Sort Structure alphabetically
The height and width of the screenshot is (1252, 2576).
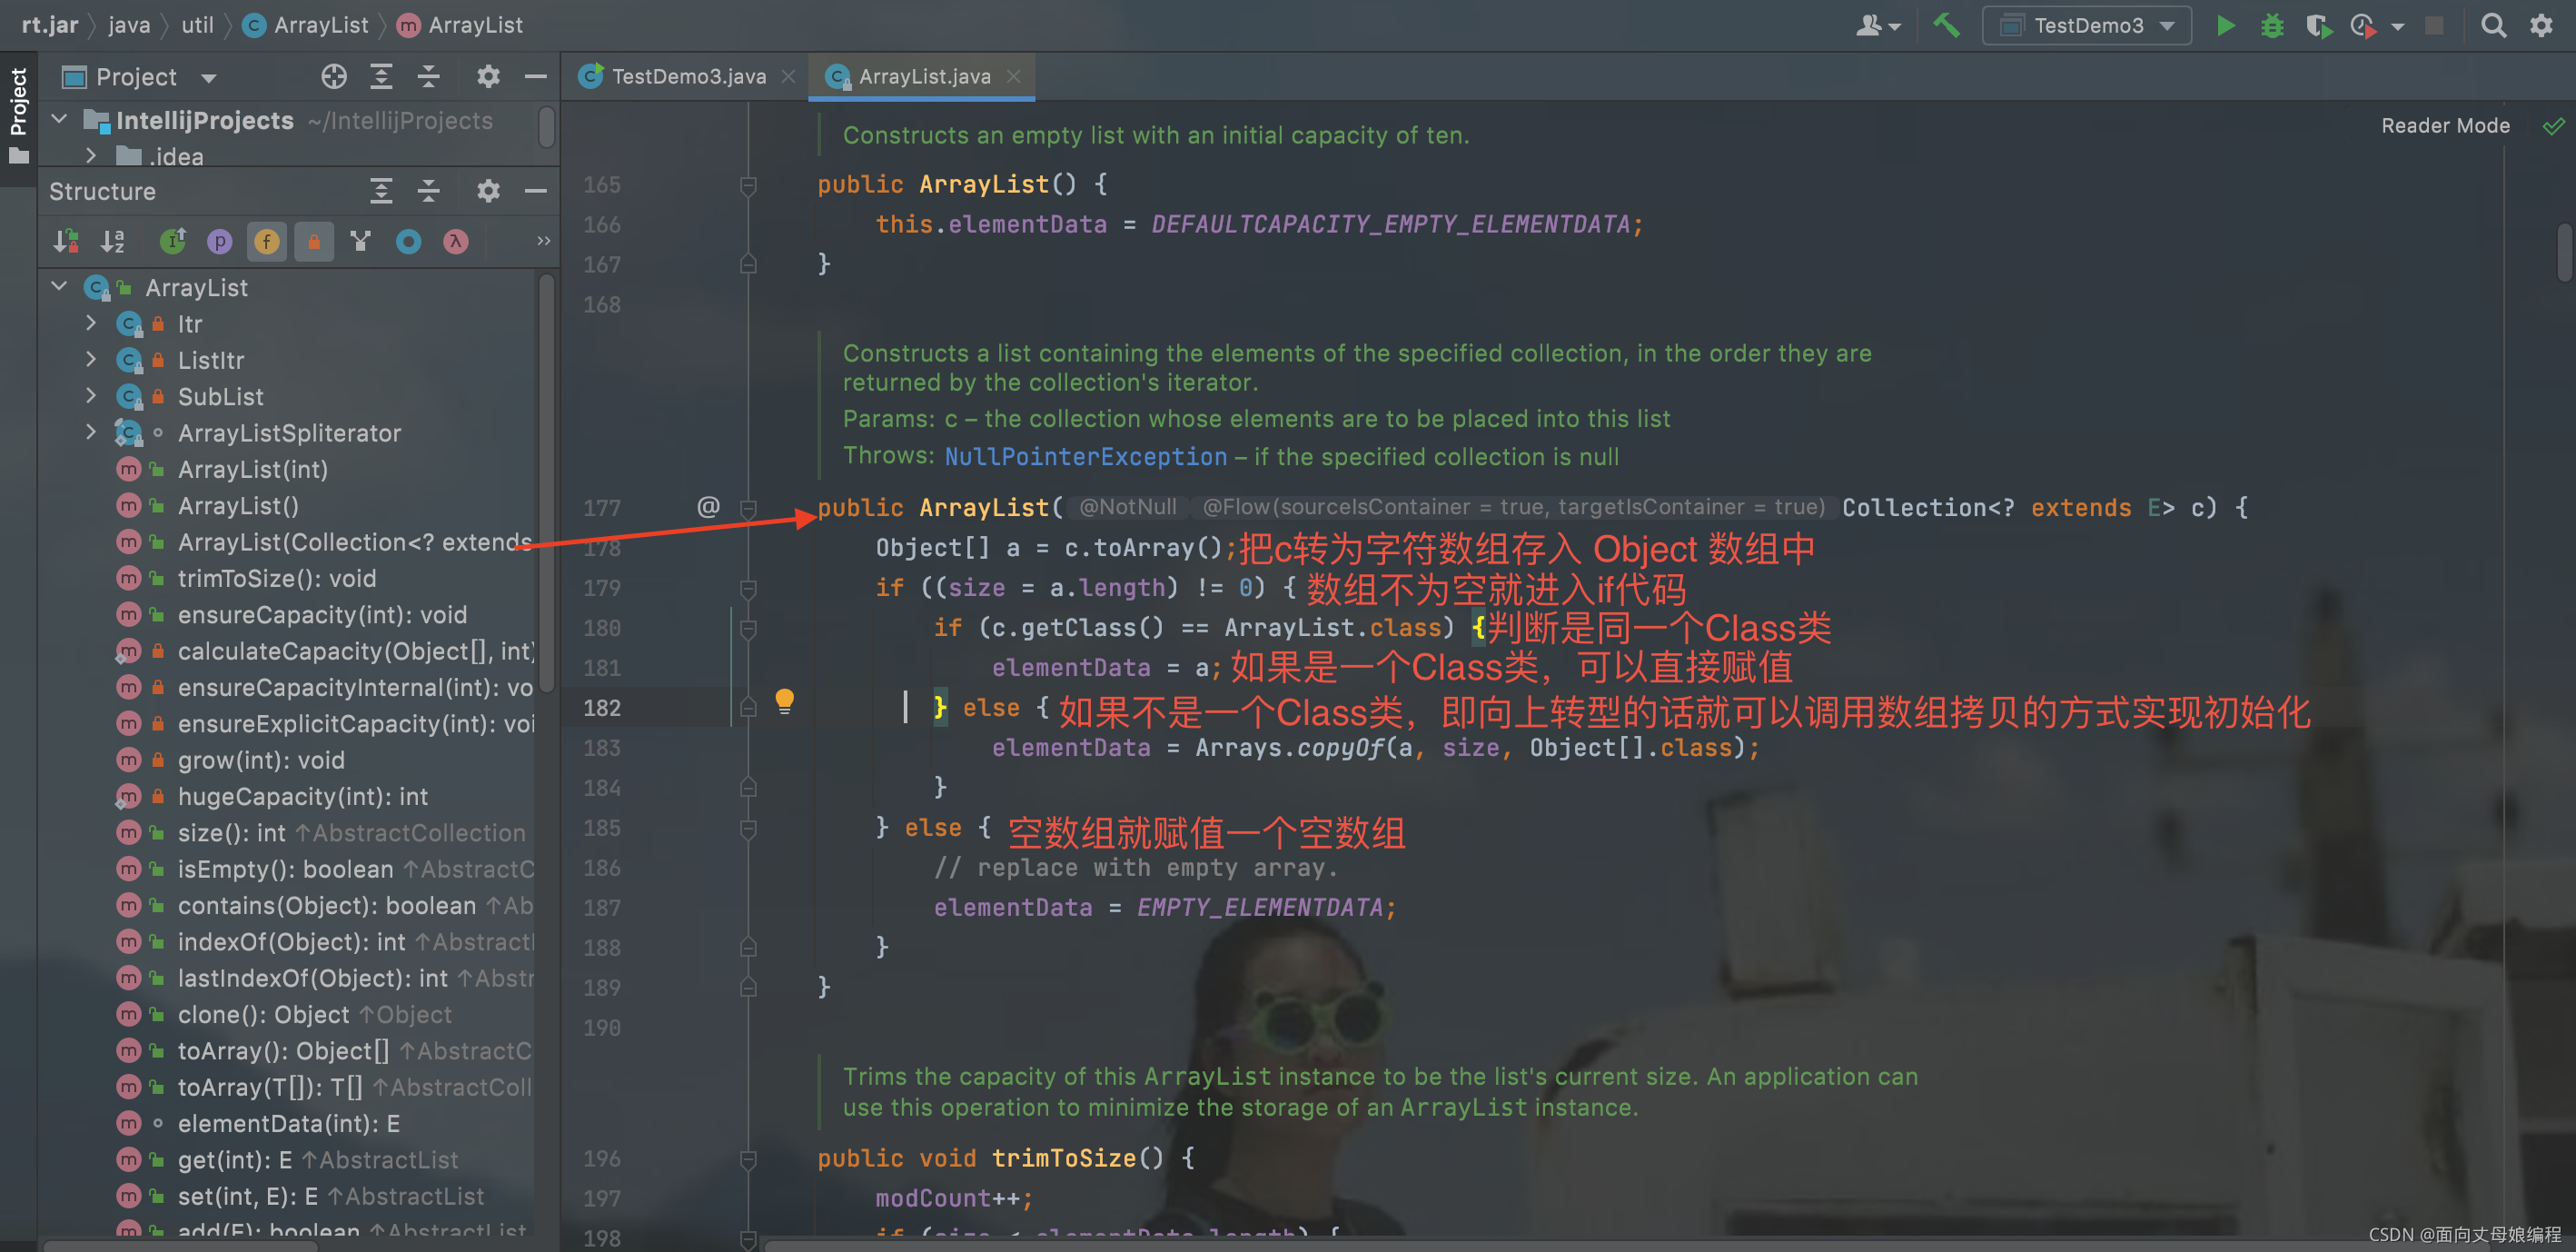113,241
